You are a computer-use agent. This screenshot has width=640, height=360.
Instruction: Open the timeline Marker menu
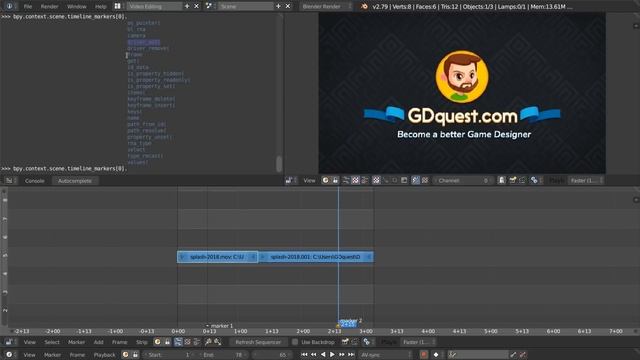click(x=52, y=355)
